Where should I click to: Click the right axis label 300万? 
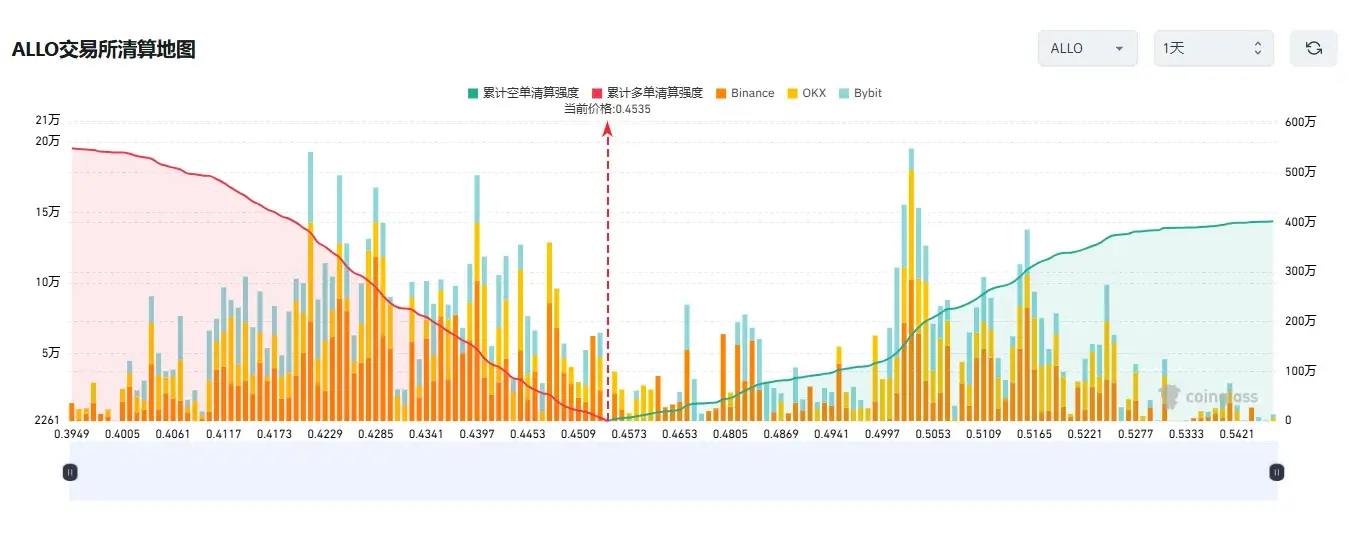1300,271
